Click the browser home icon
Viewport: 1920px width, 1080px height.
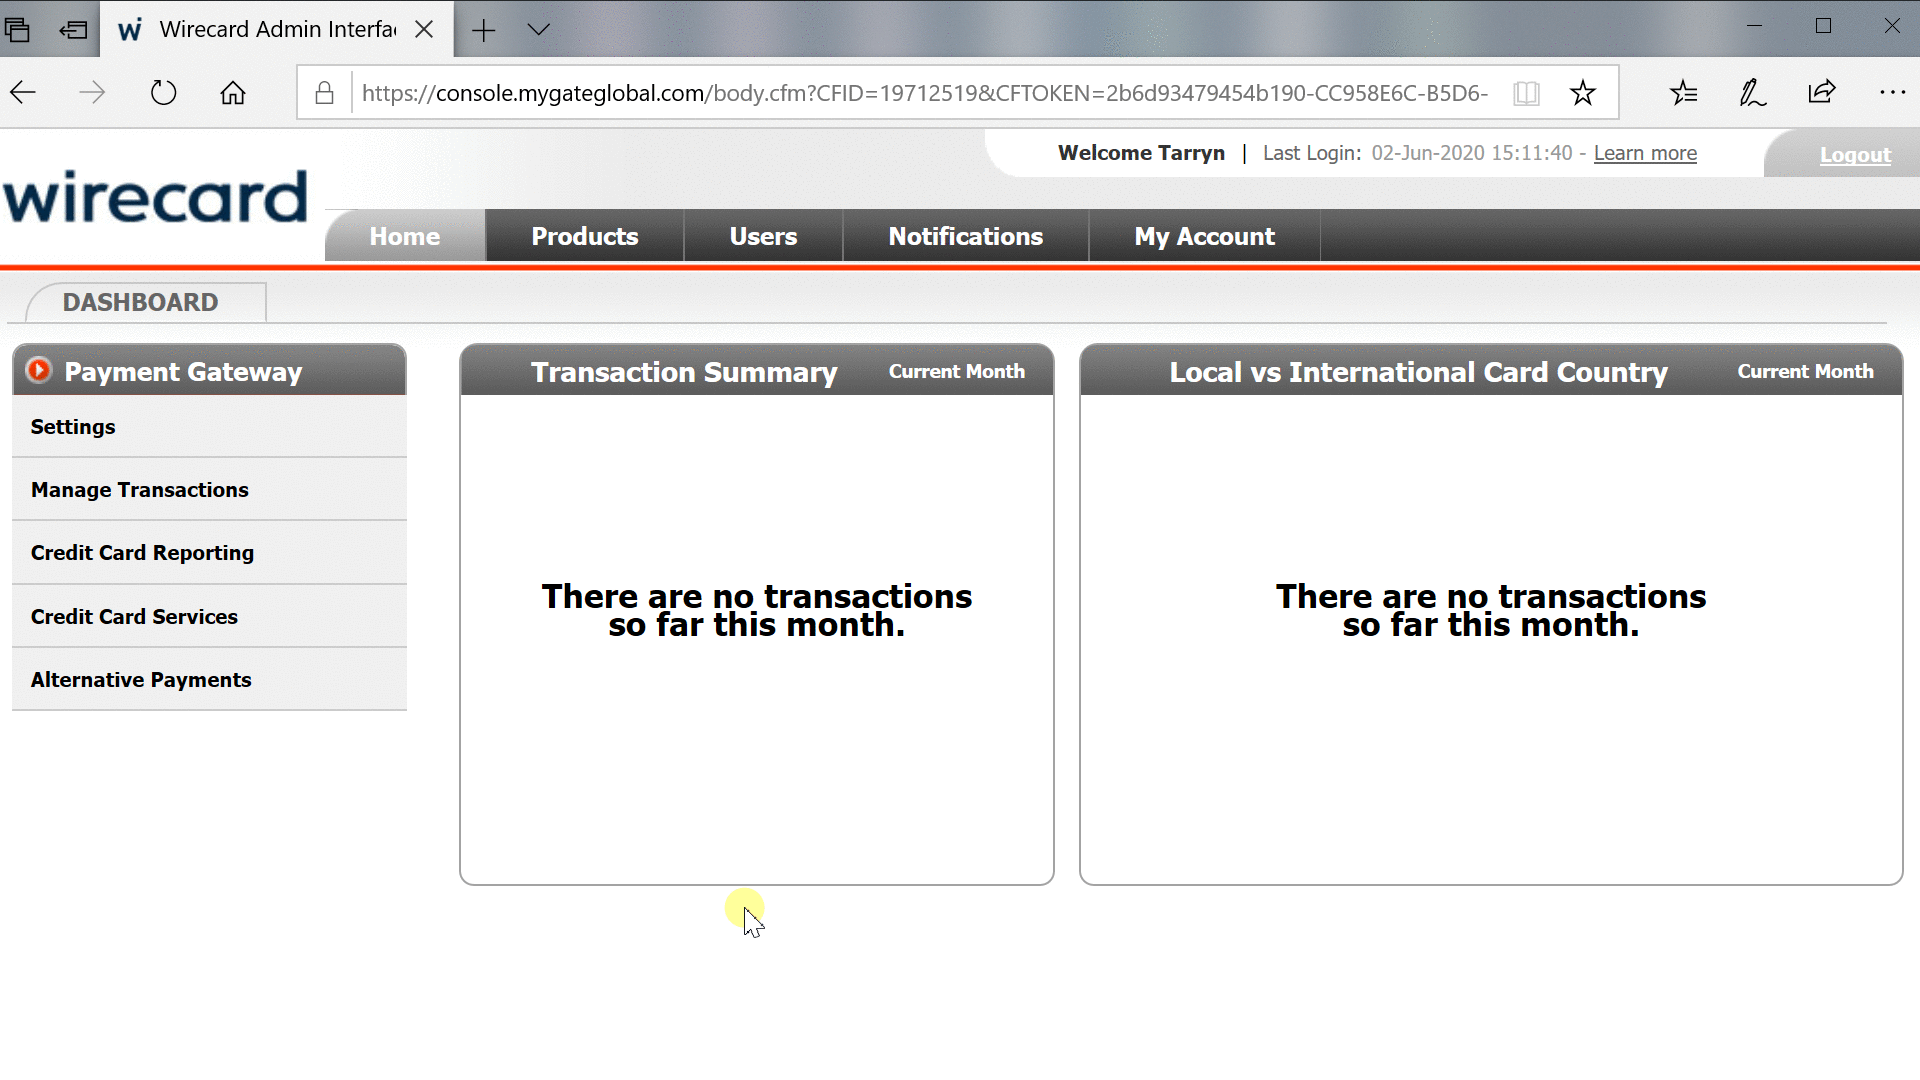tap(233, 93)
